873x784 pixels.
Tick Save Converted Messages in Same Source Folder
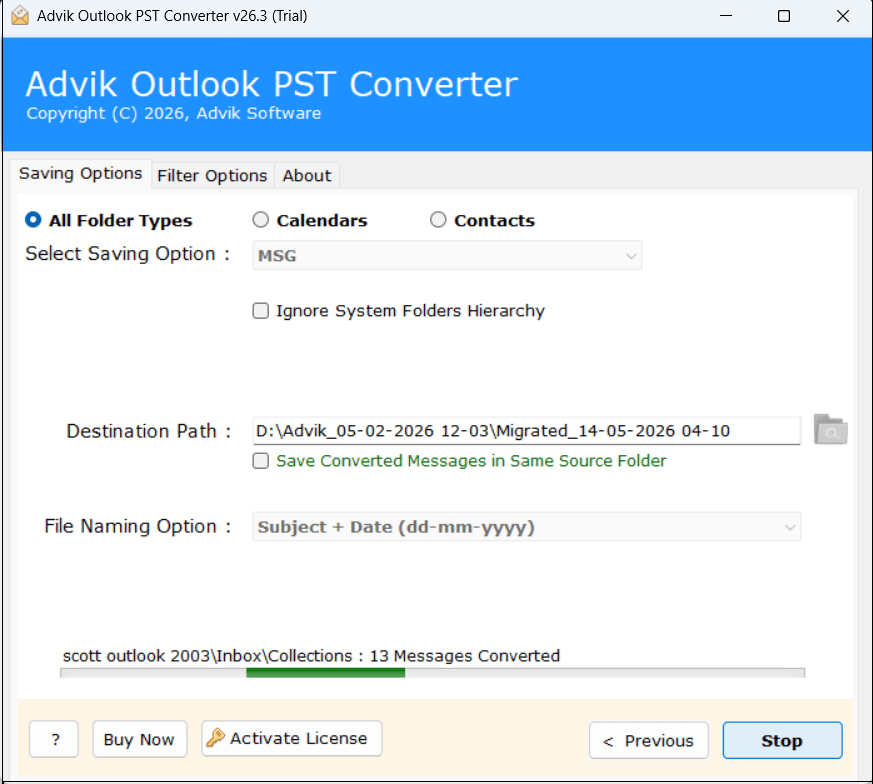click(261, 461)
